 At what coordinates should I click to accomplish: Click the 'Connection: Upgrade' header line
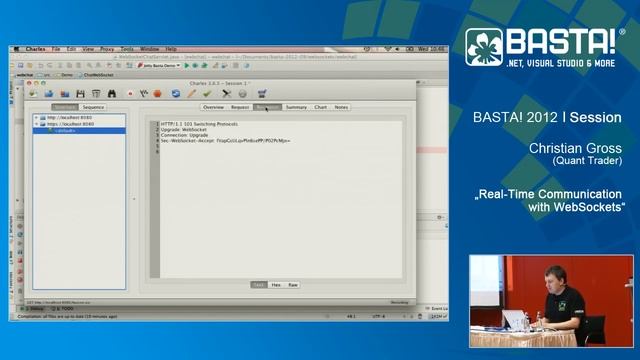pyautogui.click(x=184, y=135)
